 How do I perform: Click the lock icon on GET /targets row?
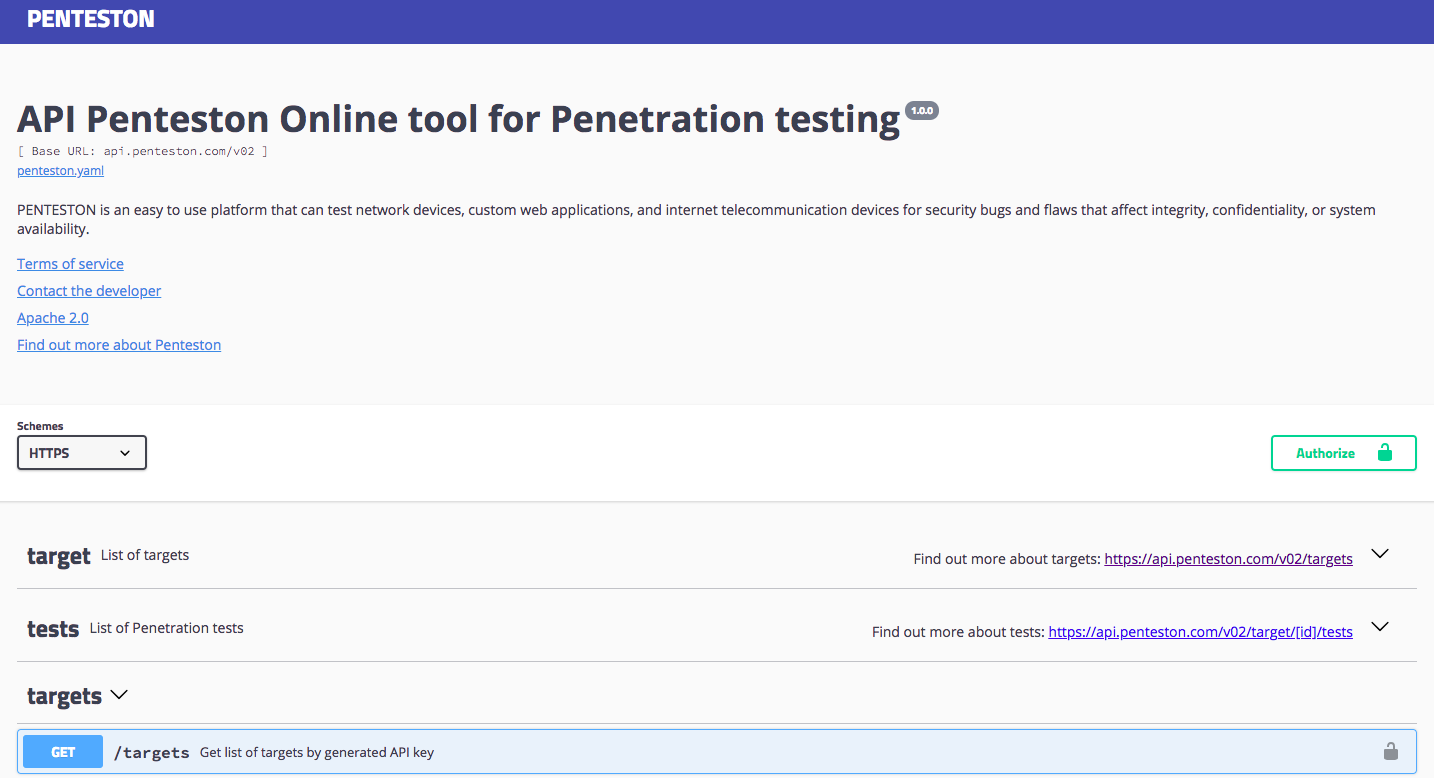[1390, 751]
